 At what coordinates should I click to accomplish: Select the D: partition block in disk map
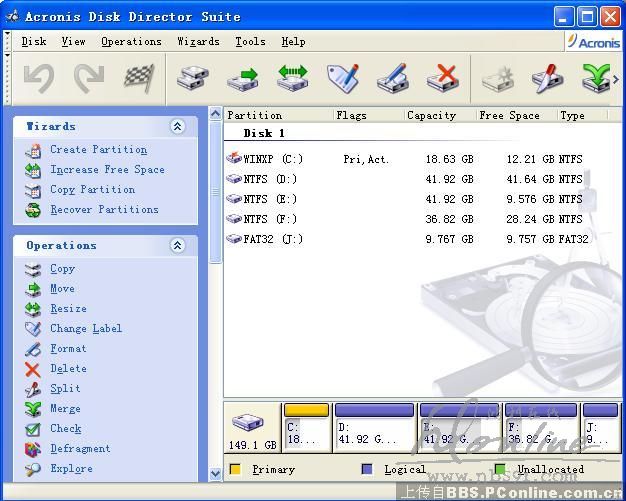point(373,428)
